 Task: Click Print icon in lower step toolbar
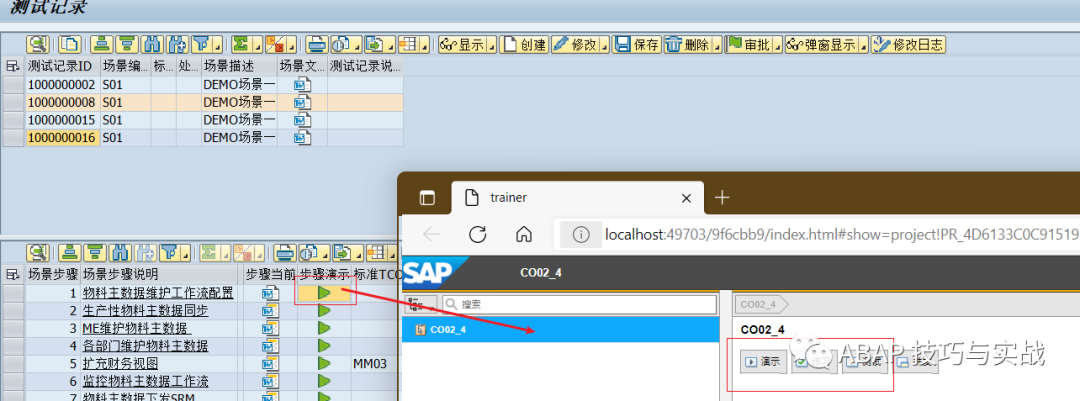click(284, 252)
